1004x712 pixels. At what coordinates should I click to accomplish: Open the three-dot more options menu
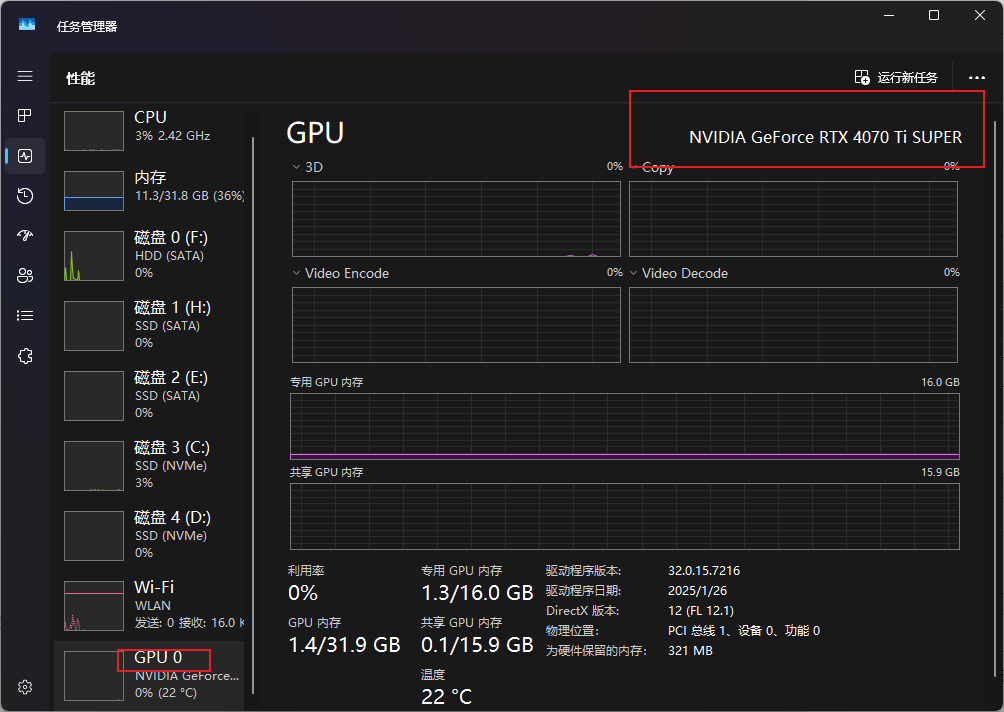coord(976,77)
